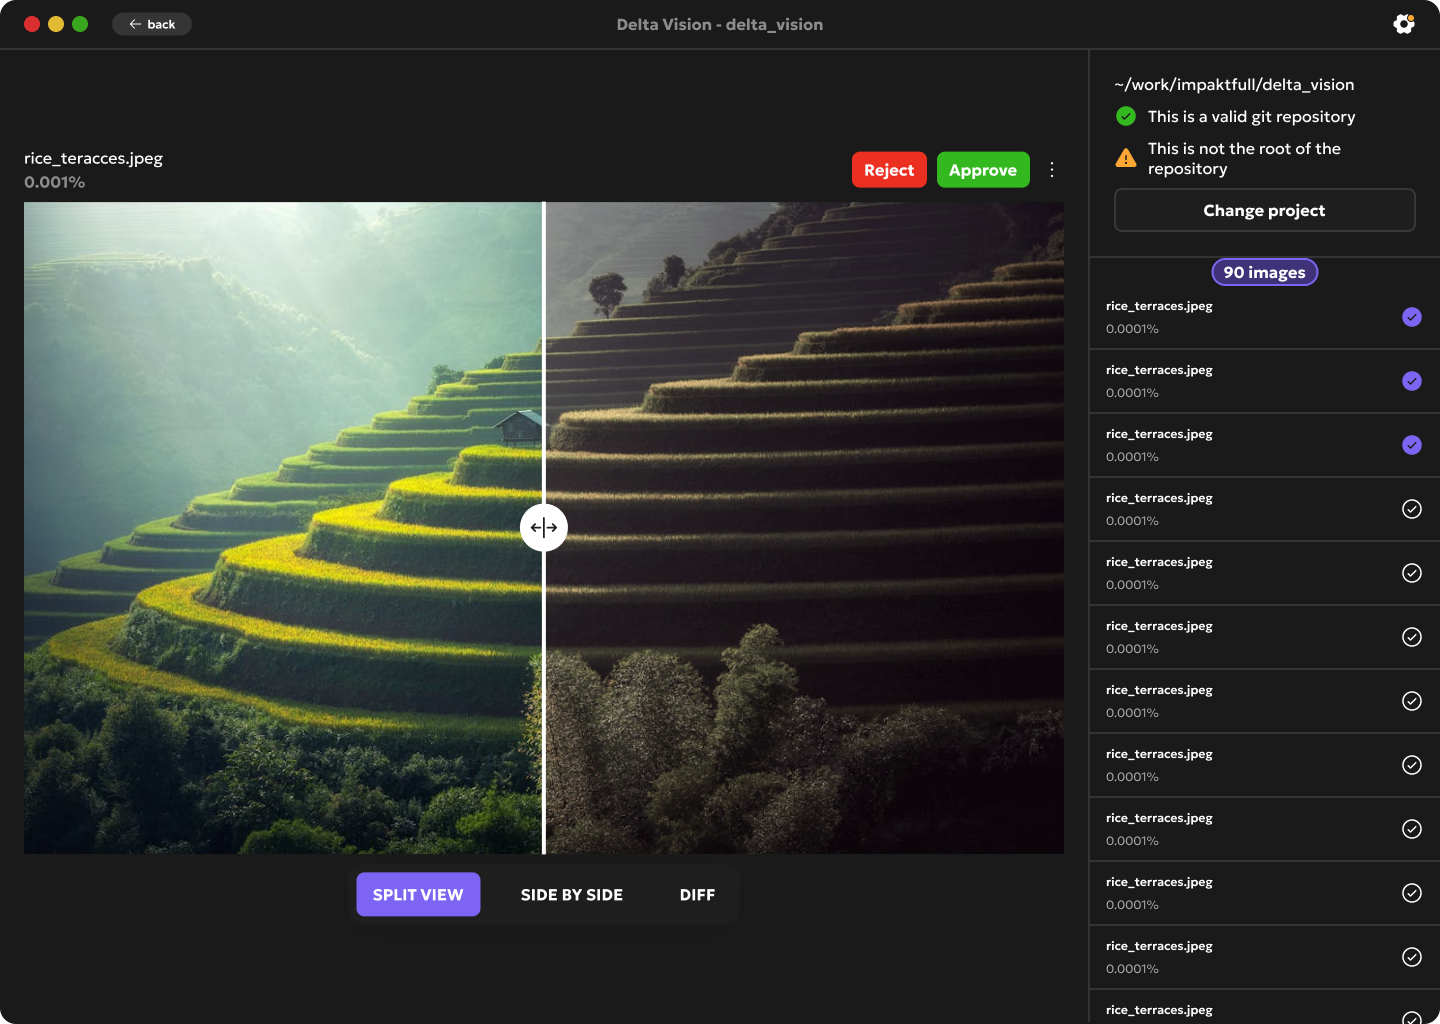Switch to the DIFF mode

point(697,895)
